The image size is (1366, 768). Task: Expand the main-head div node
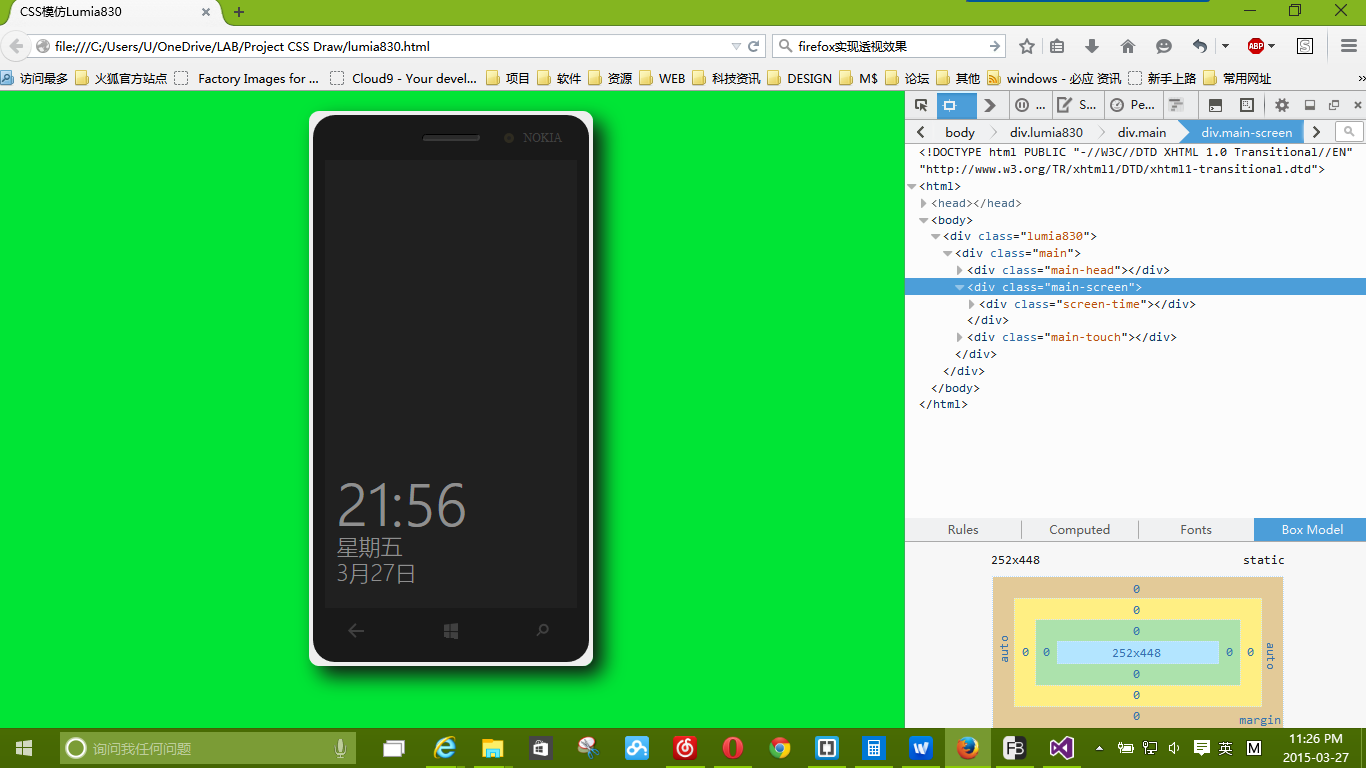pyautogui.click(x=960, y=270)
